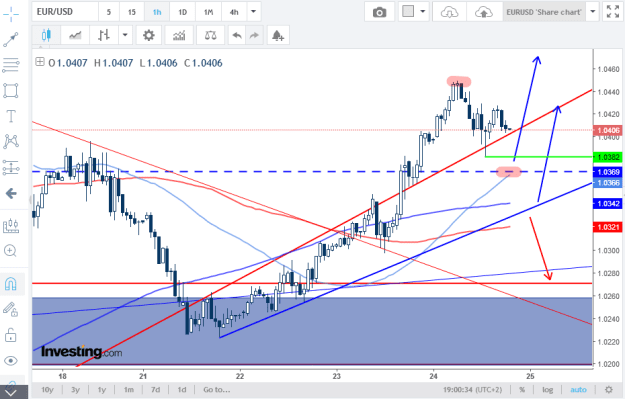
Task: Click the 19:00:34 (UTC+2) timezone clock
Action: 473,390
